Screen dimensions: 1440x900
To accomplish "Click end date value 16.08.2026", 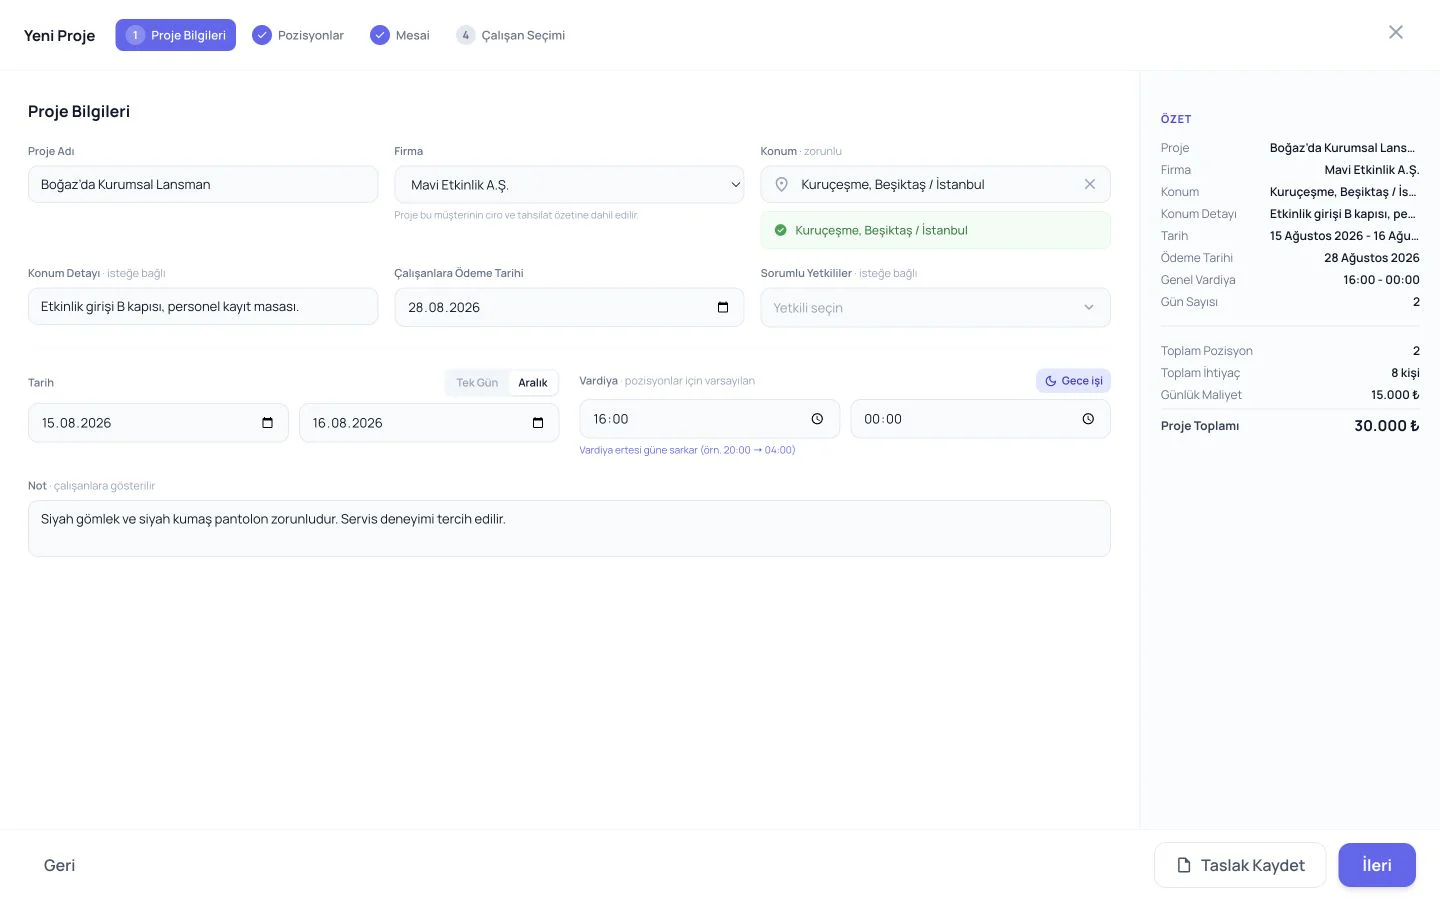I will 347,423.
